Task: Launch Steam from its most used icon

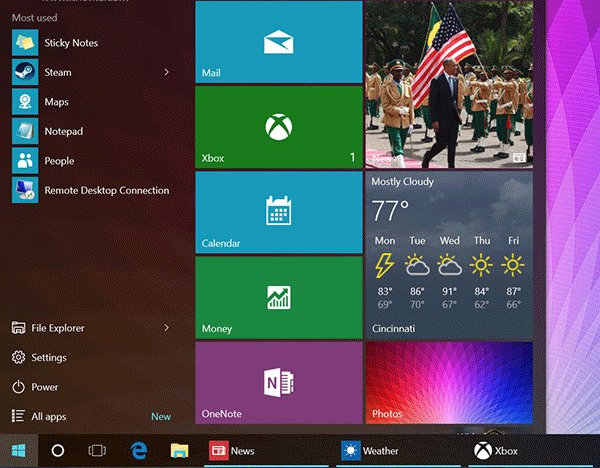Action: (25, 72)
